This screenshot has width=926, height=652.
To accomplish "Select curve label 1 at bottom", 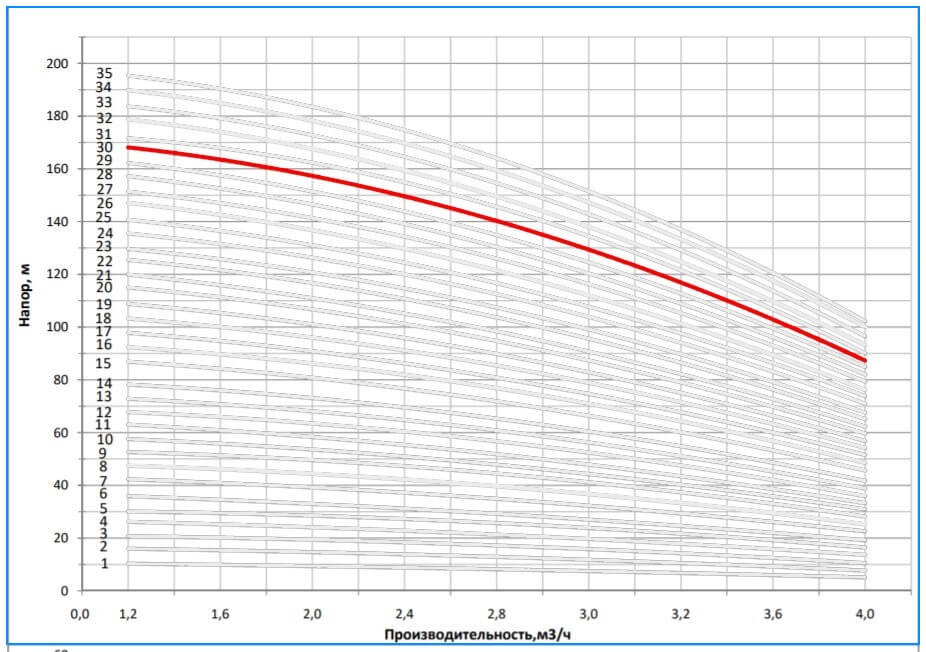I will click(104, 564).
